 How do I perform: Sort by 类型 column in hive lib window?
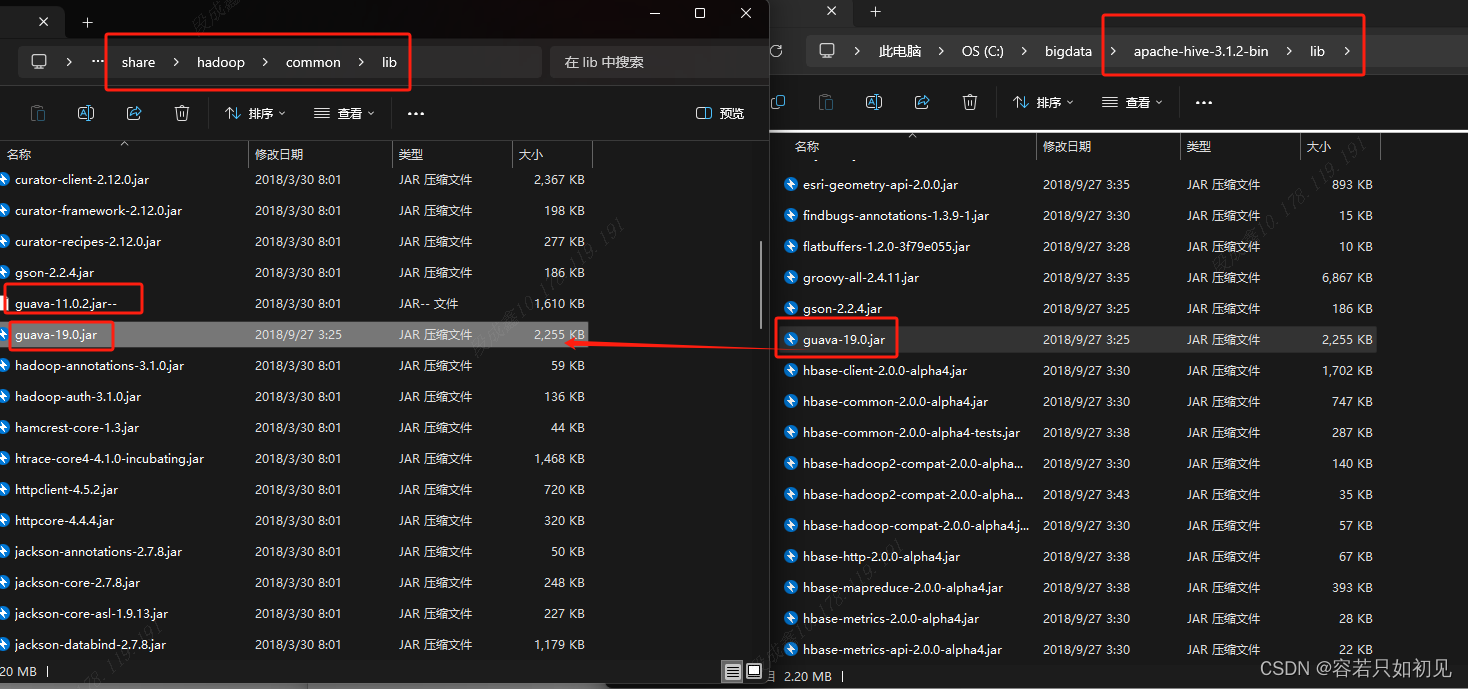[1240, 146]
